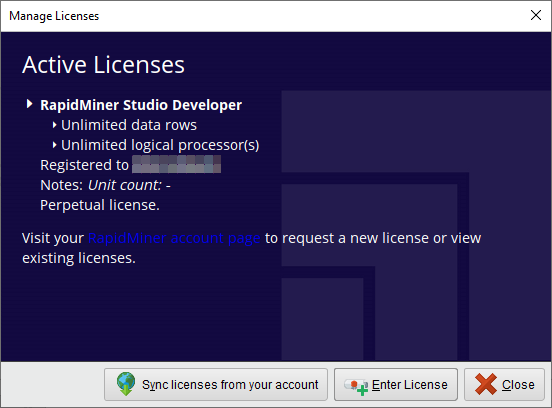Click the globe download sync icon
552x408 pixels.
click(x=126, y=384)
